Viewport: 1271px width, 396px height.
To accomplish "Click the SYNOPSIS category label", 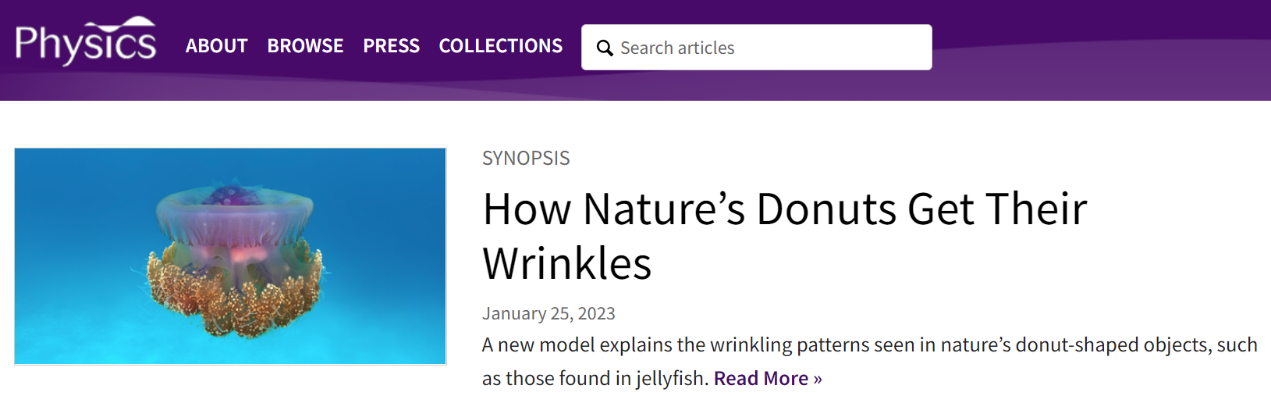I will 526,158.
